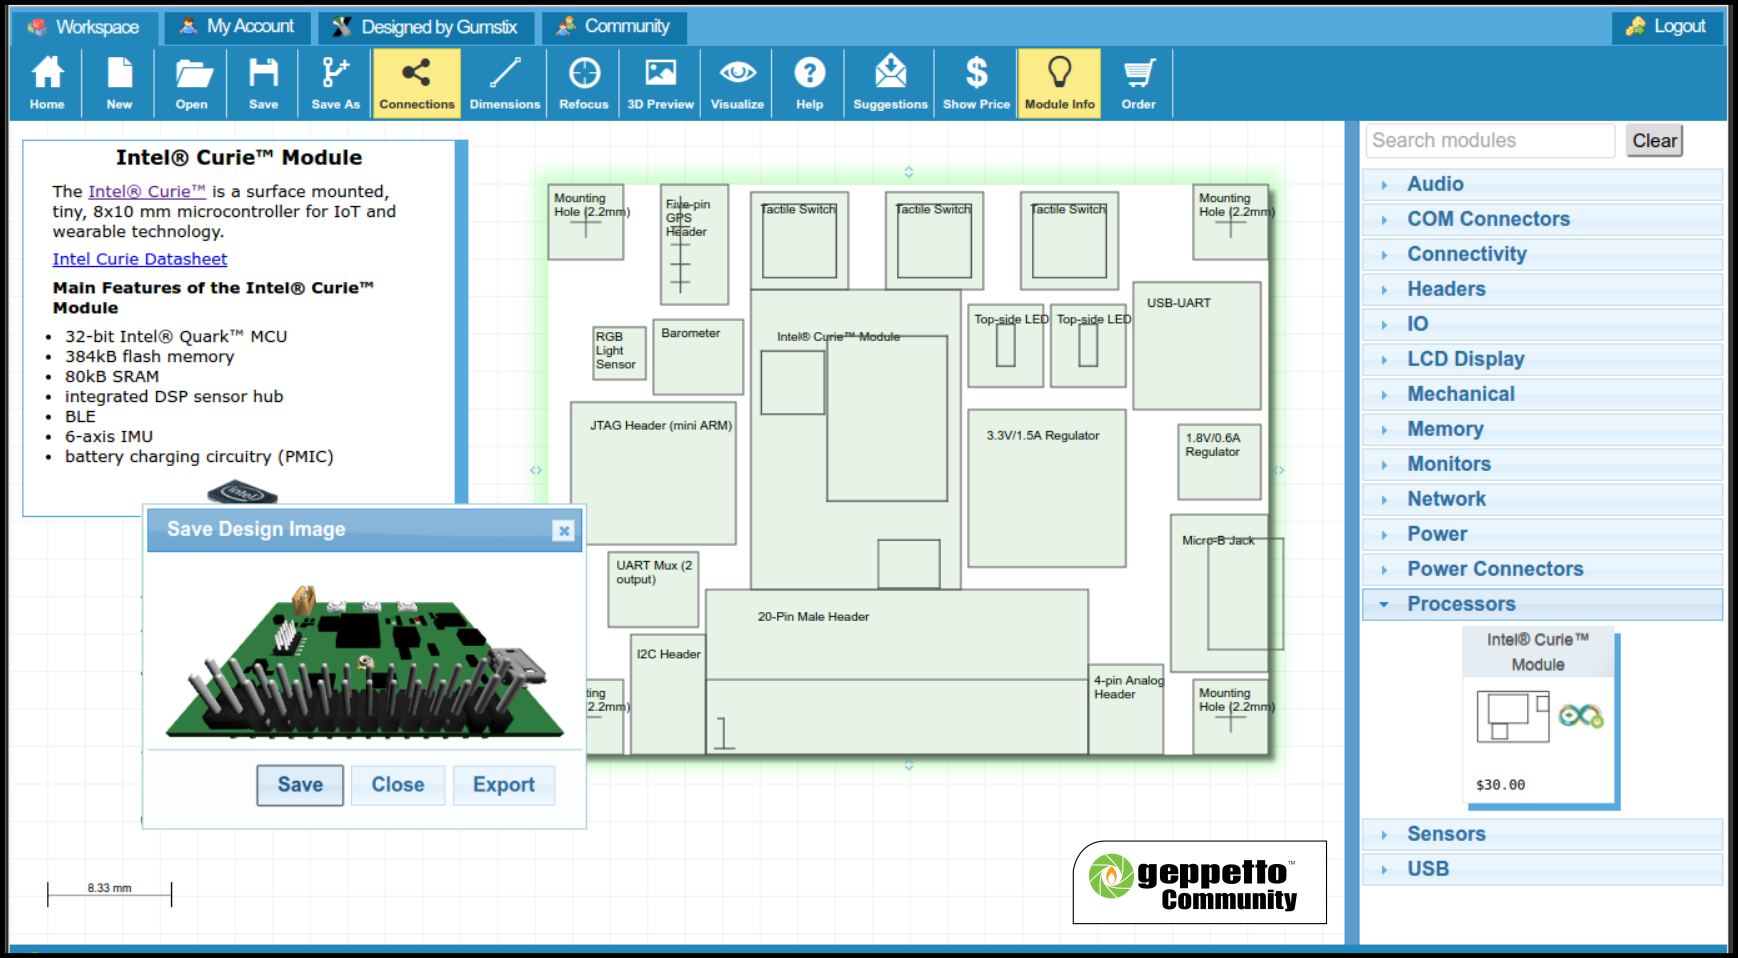The height and width of the screenshot is (958, 1738).
Task: Expand the Mechanical category
Action: [1542, 394]
